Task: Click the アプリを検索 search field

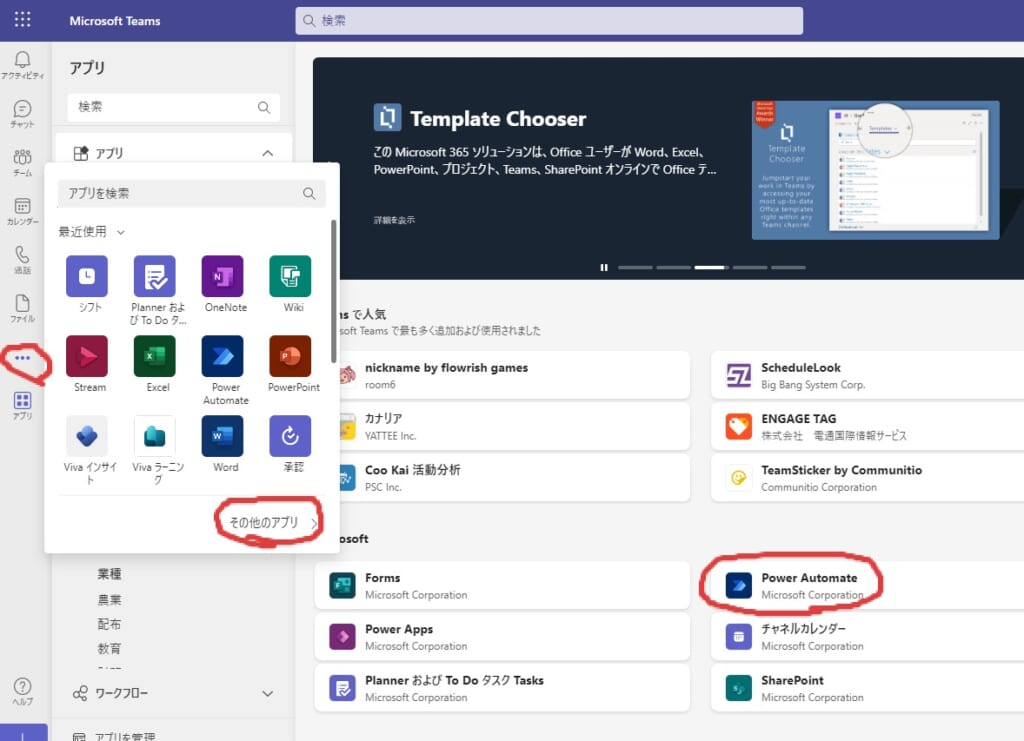Action: coord(180,193)
